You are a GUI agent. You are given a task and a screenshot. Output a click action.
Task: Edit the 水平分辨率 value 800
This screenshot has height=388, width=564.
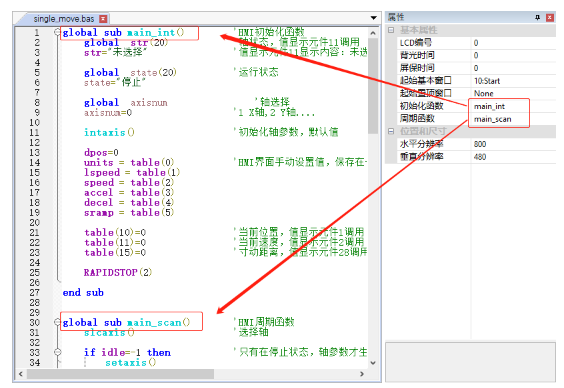pos(513,144)
